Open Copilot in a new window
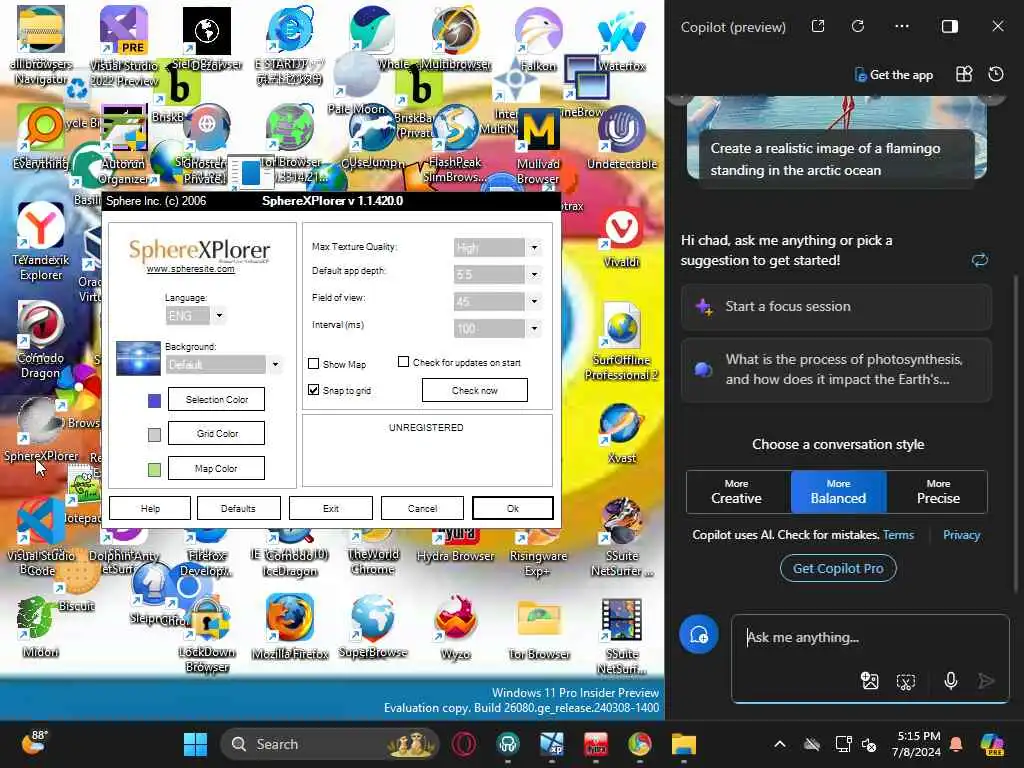 click(x=818, y=26)
